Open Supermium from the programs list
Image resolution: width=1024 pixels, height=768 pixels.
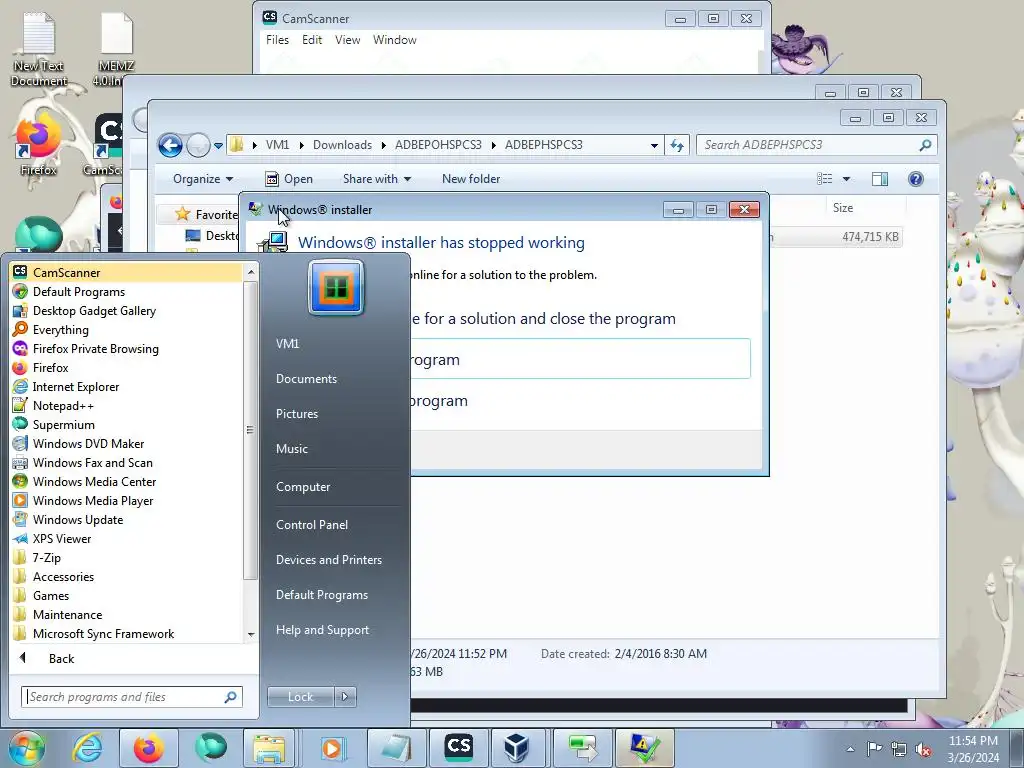point(126,424)
